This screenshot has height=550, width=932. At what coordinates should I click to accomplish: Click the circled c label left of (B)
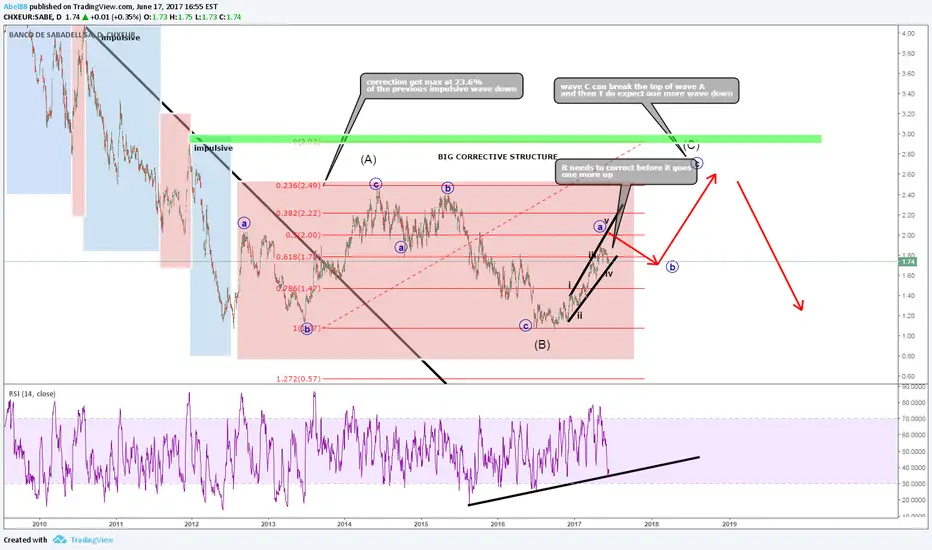point(525,325)
